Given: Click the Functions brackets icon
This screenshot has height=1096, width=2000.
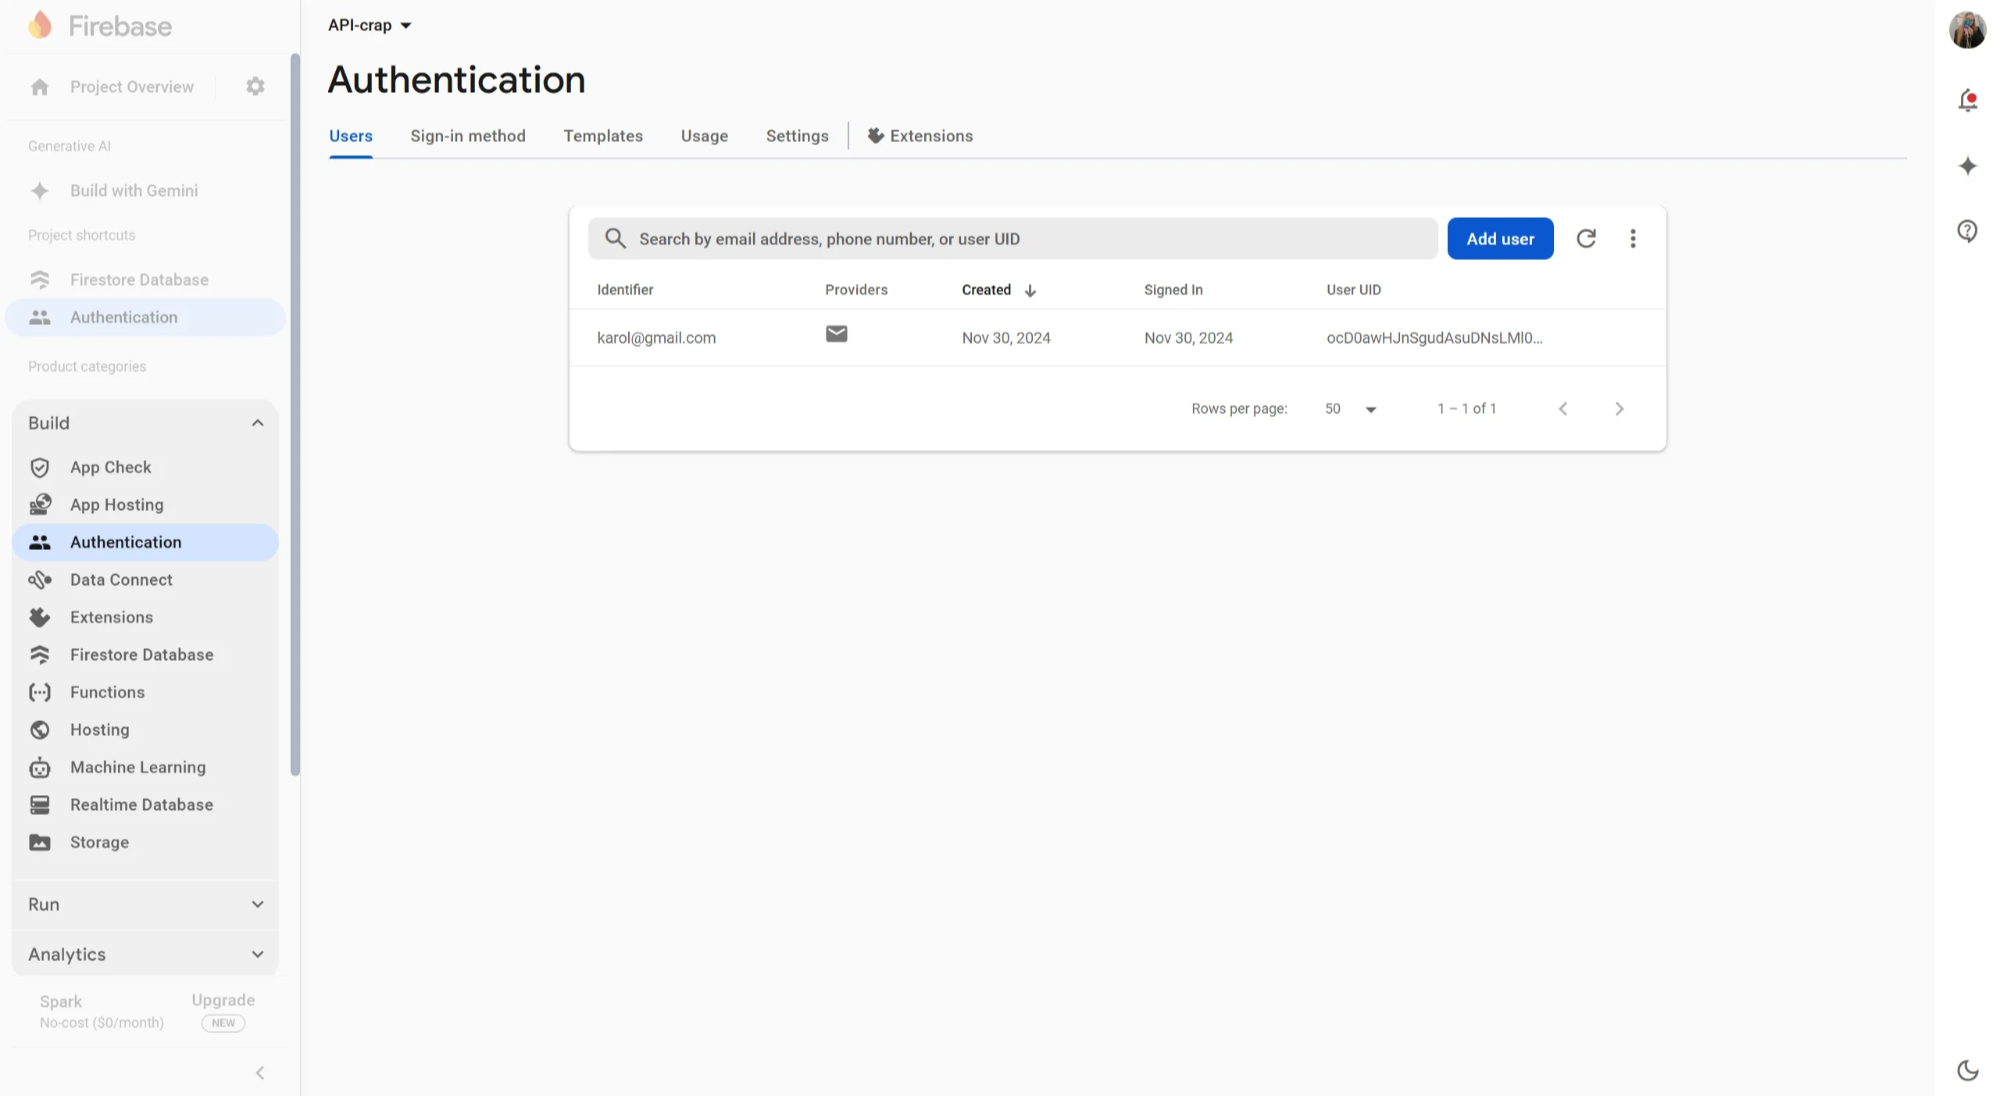Looking at the screenshot, I should coord(40,692).
